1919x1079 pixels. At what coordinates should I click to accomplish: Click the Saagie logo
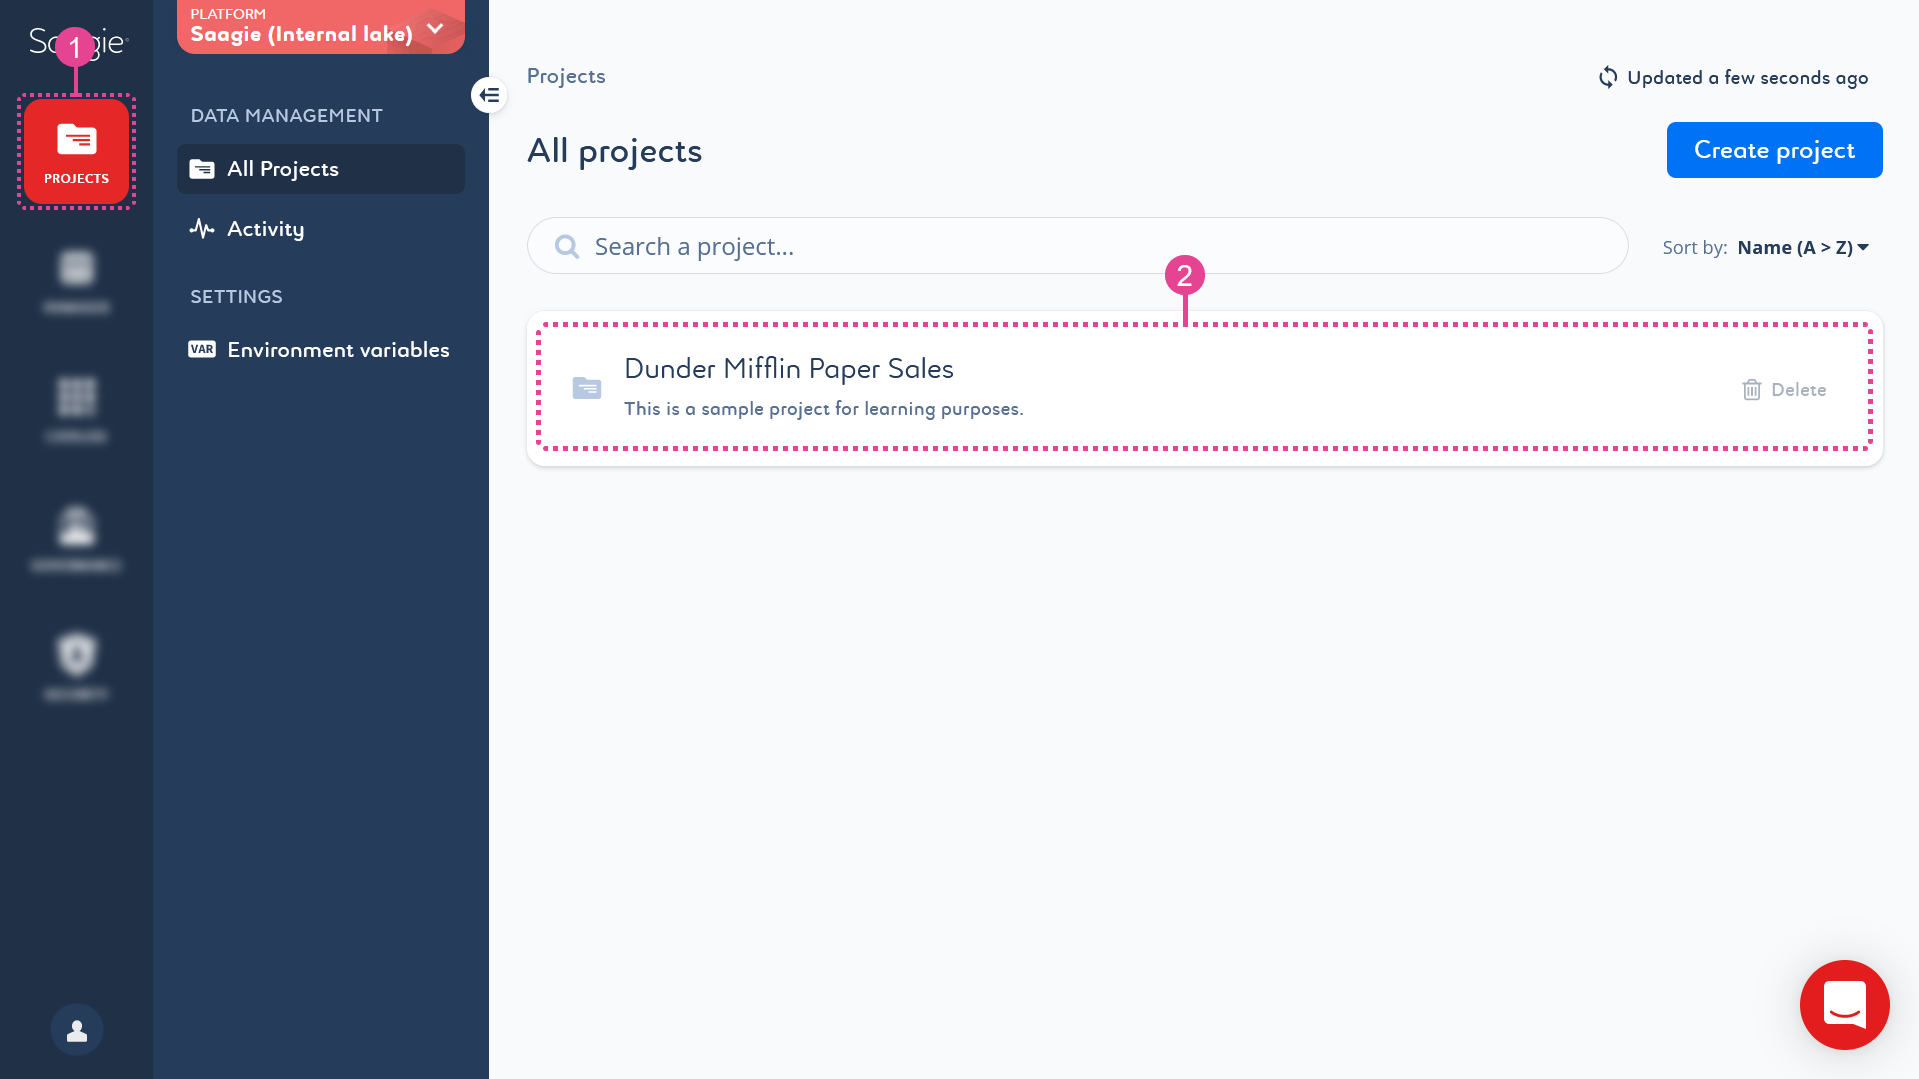[77, 42]
